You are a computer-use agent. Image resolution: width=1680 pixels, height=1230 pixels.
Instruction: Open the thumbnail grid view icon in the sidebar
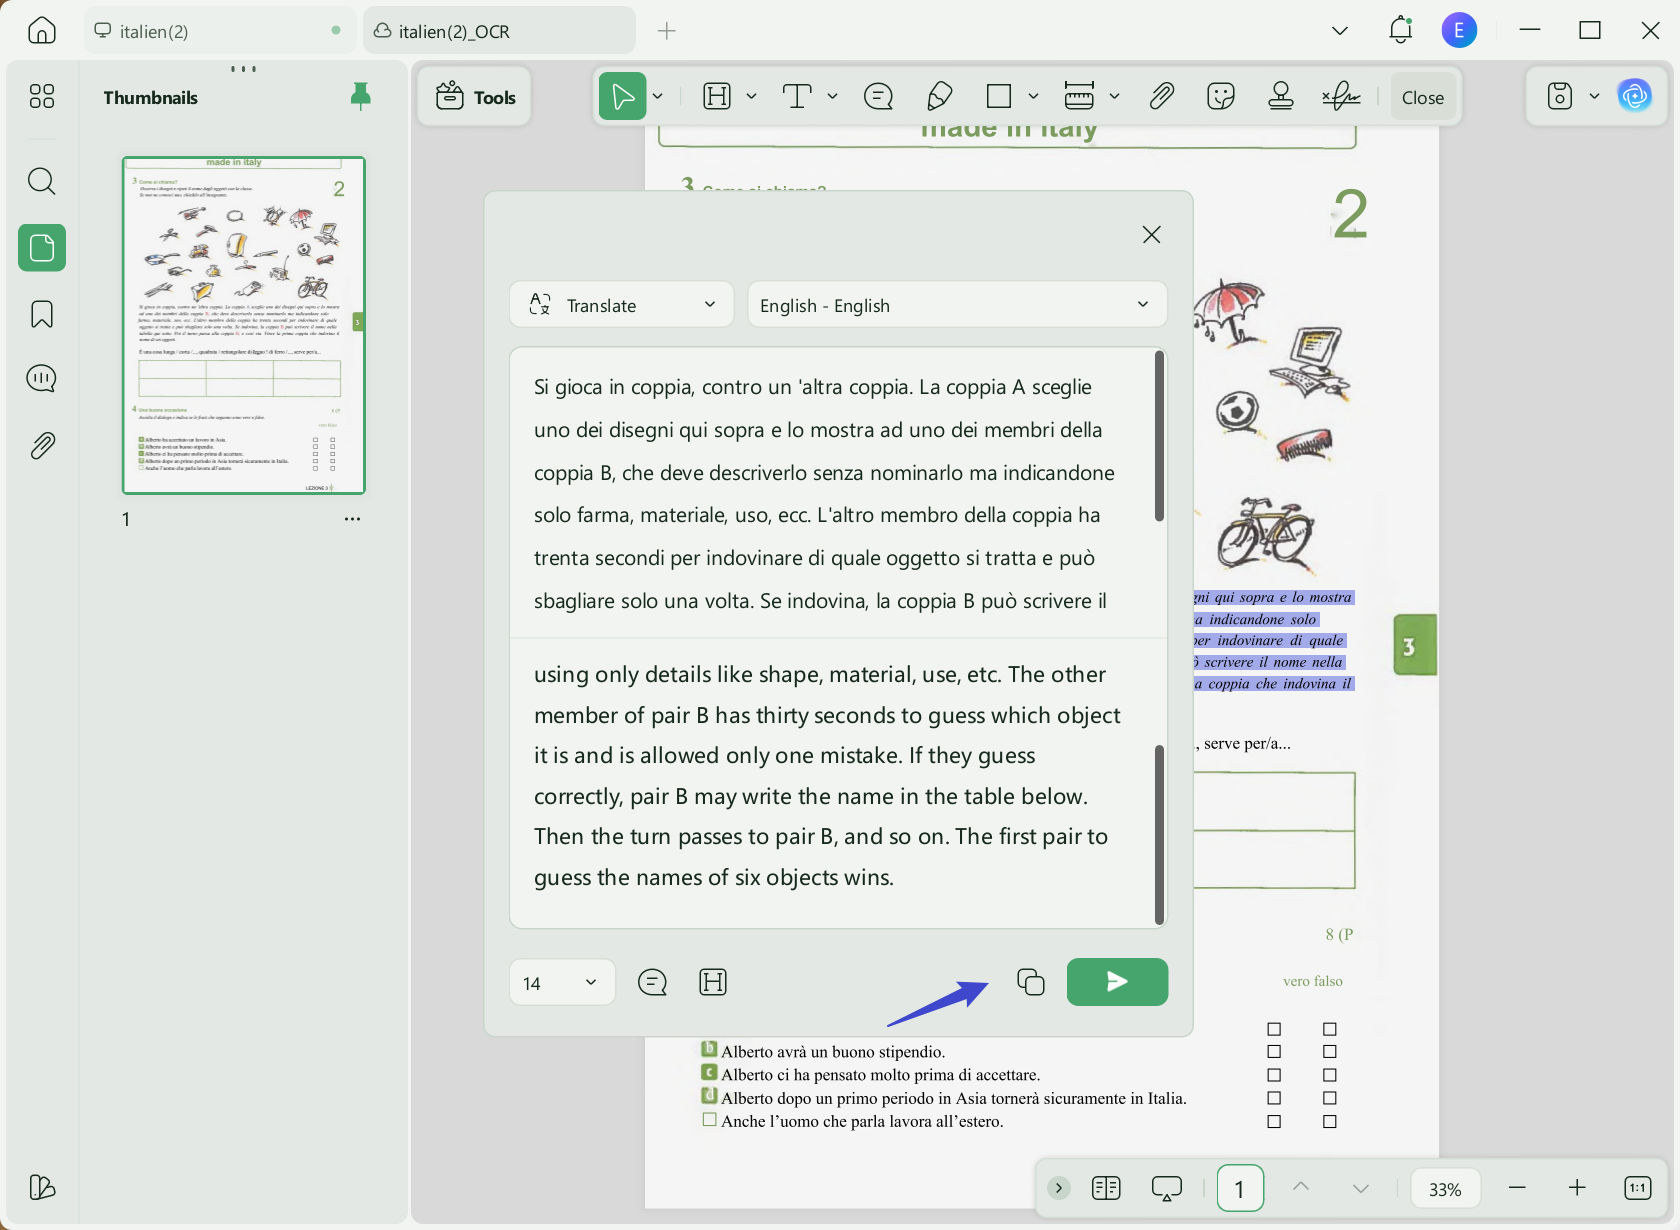coord(42,96)
